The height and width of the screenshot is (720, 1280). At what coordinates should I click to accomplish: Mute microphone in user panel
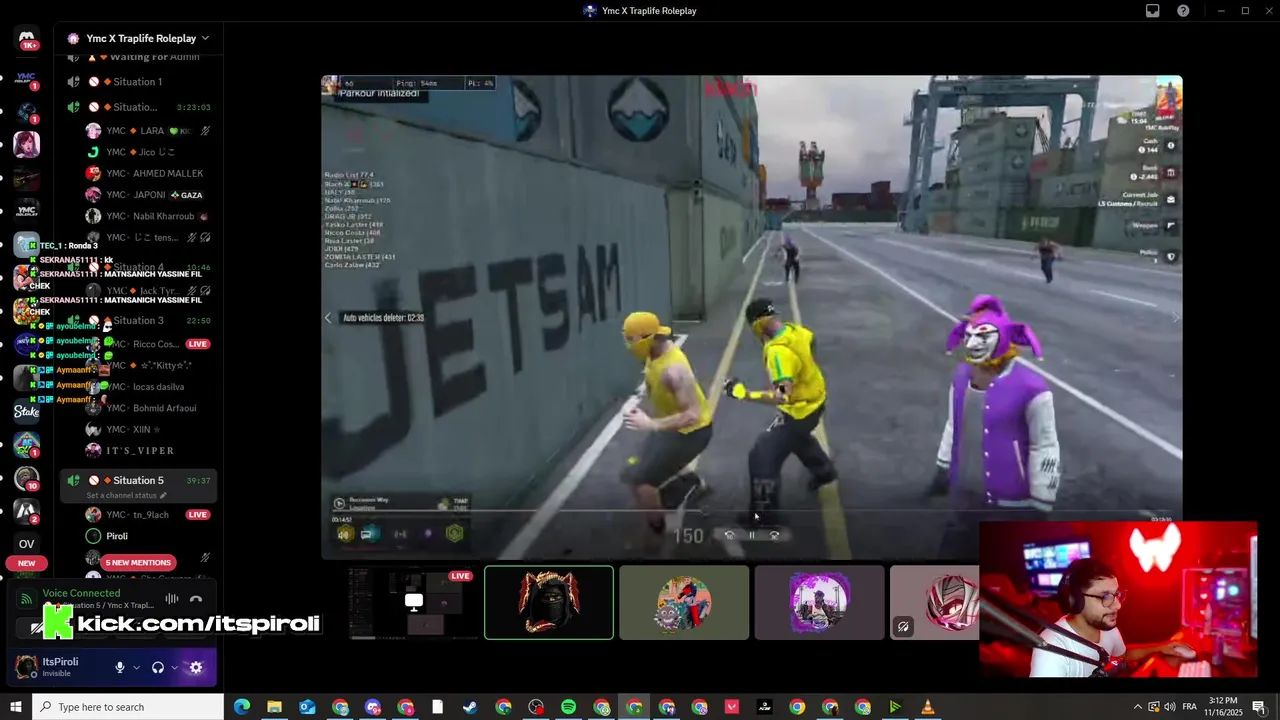[x=120, y=667]
